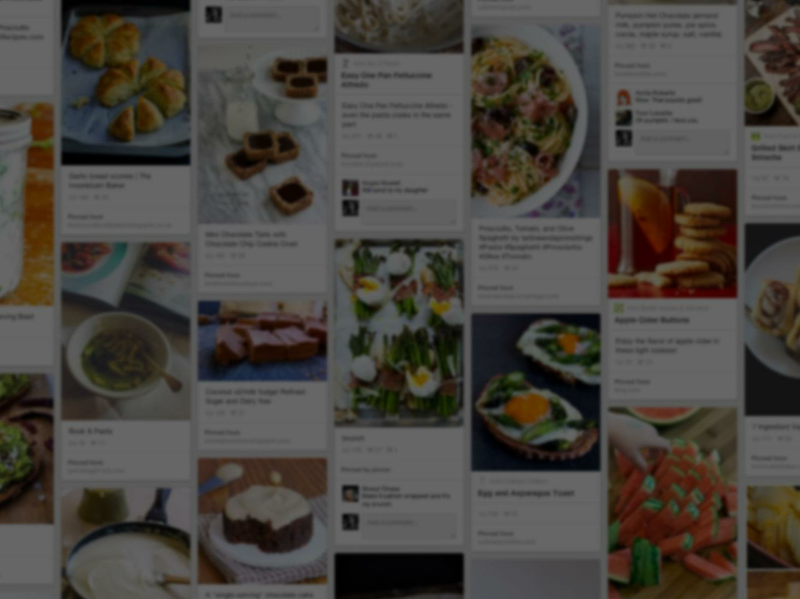
Task: Open the watermelon slices pin image
Action: [672, 503]
